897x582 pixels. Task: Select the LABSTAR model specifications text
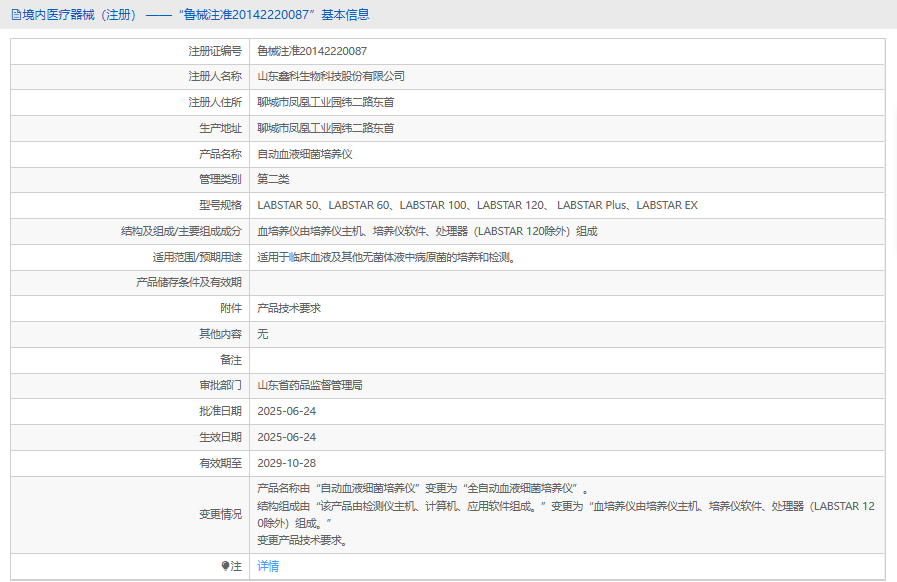477,205
